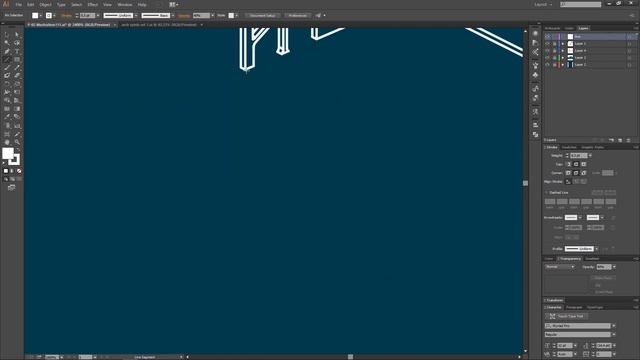The height and width of the screenshot is (360, 640).
Task: Open the Object menu
Action: tap(45, 4)
